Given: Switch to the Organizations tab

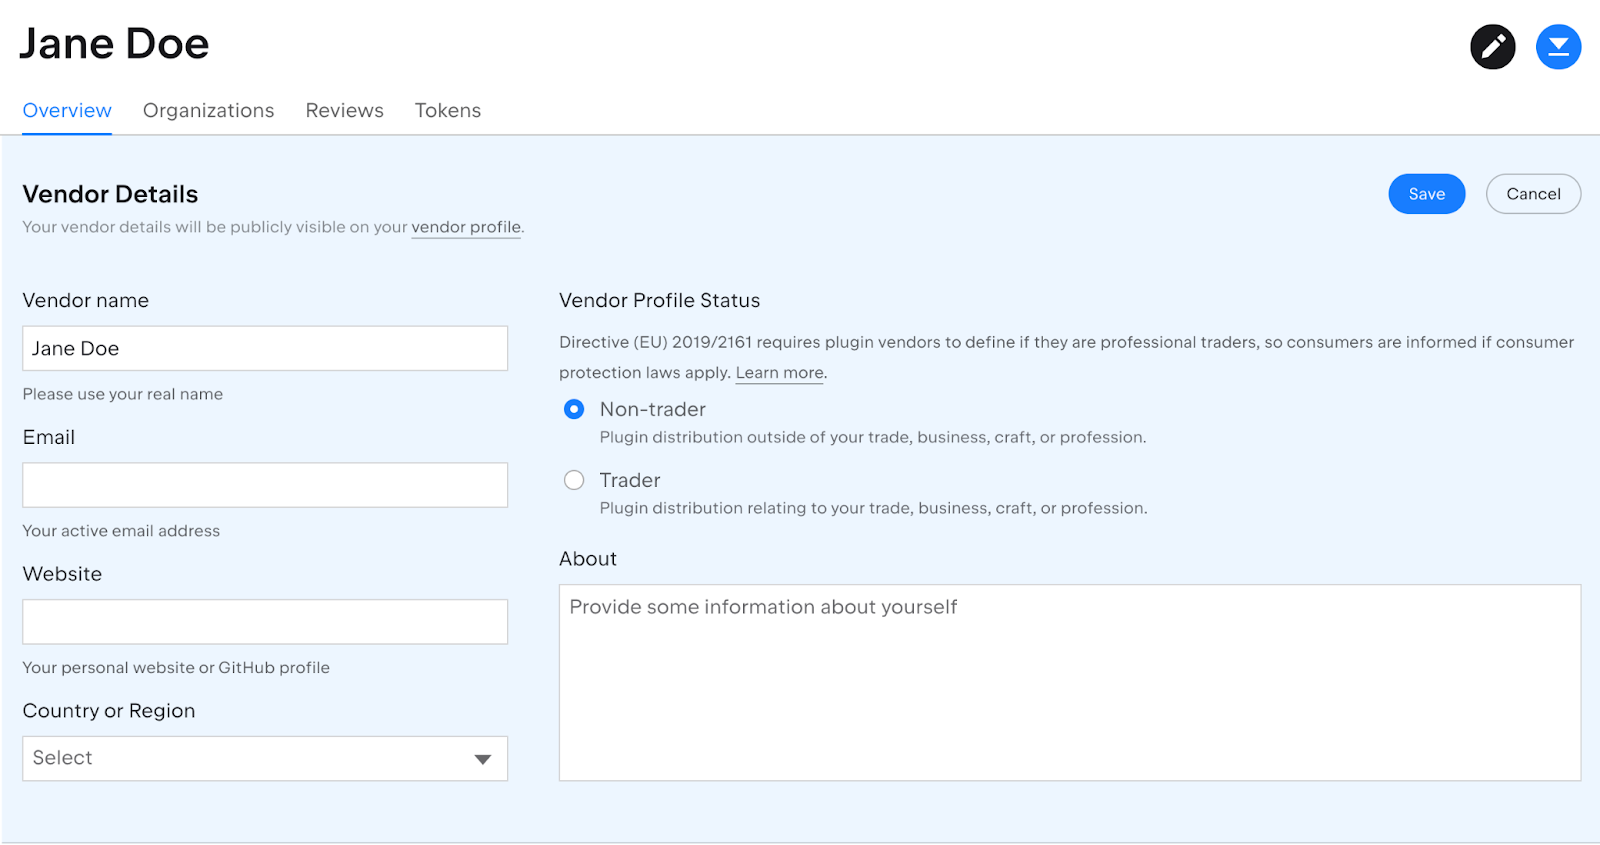Looking at the screenshot, I should [208, 111].
